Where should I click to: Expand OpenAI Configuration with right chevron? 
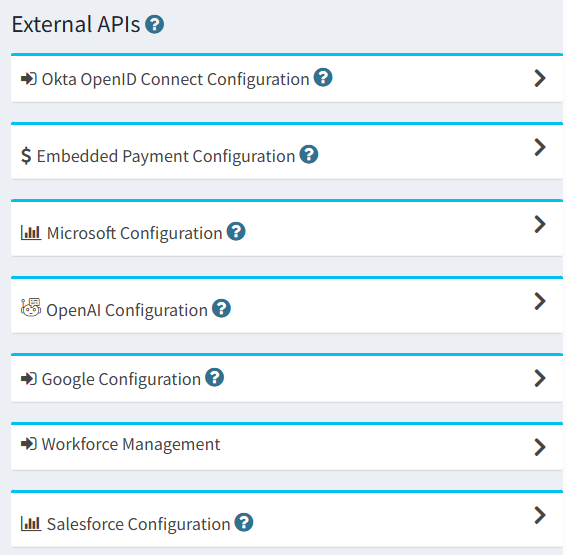tap(540, 301)
